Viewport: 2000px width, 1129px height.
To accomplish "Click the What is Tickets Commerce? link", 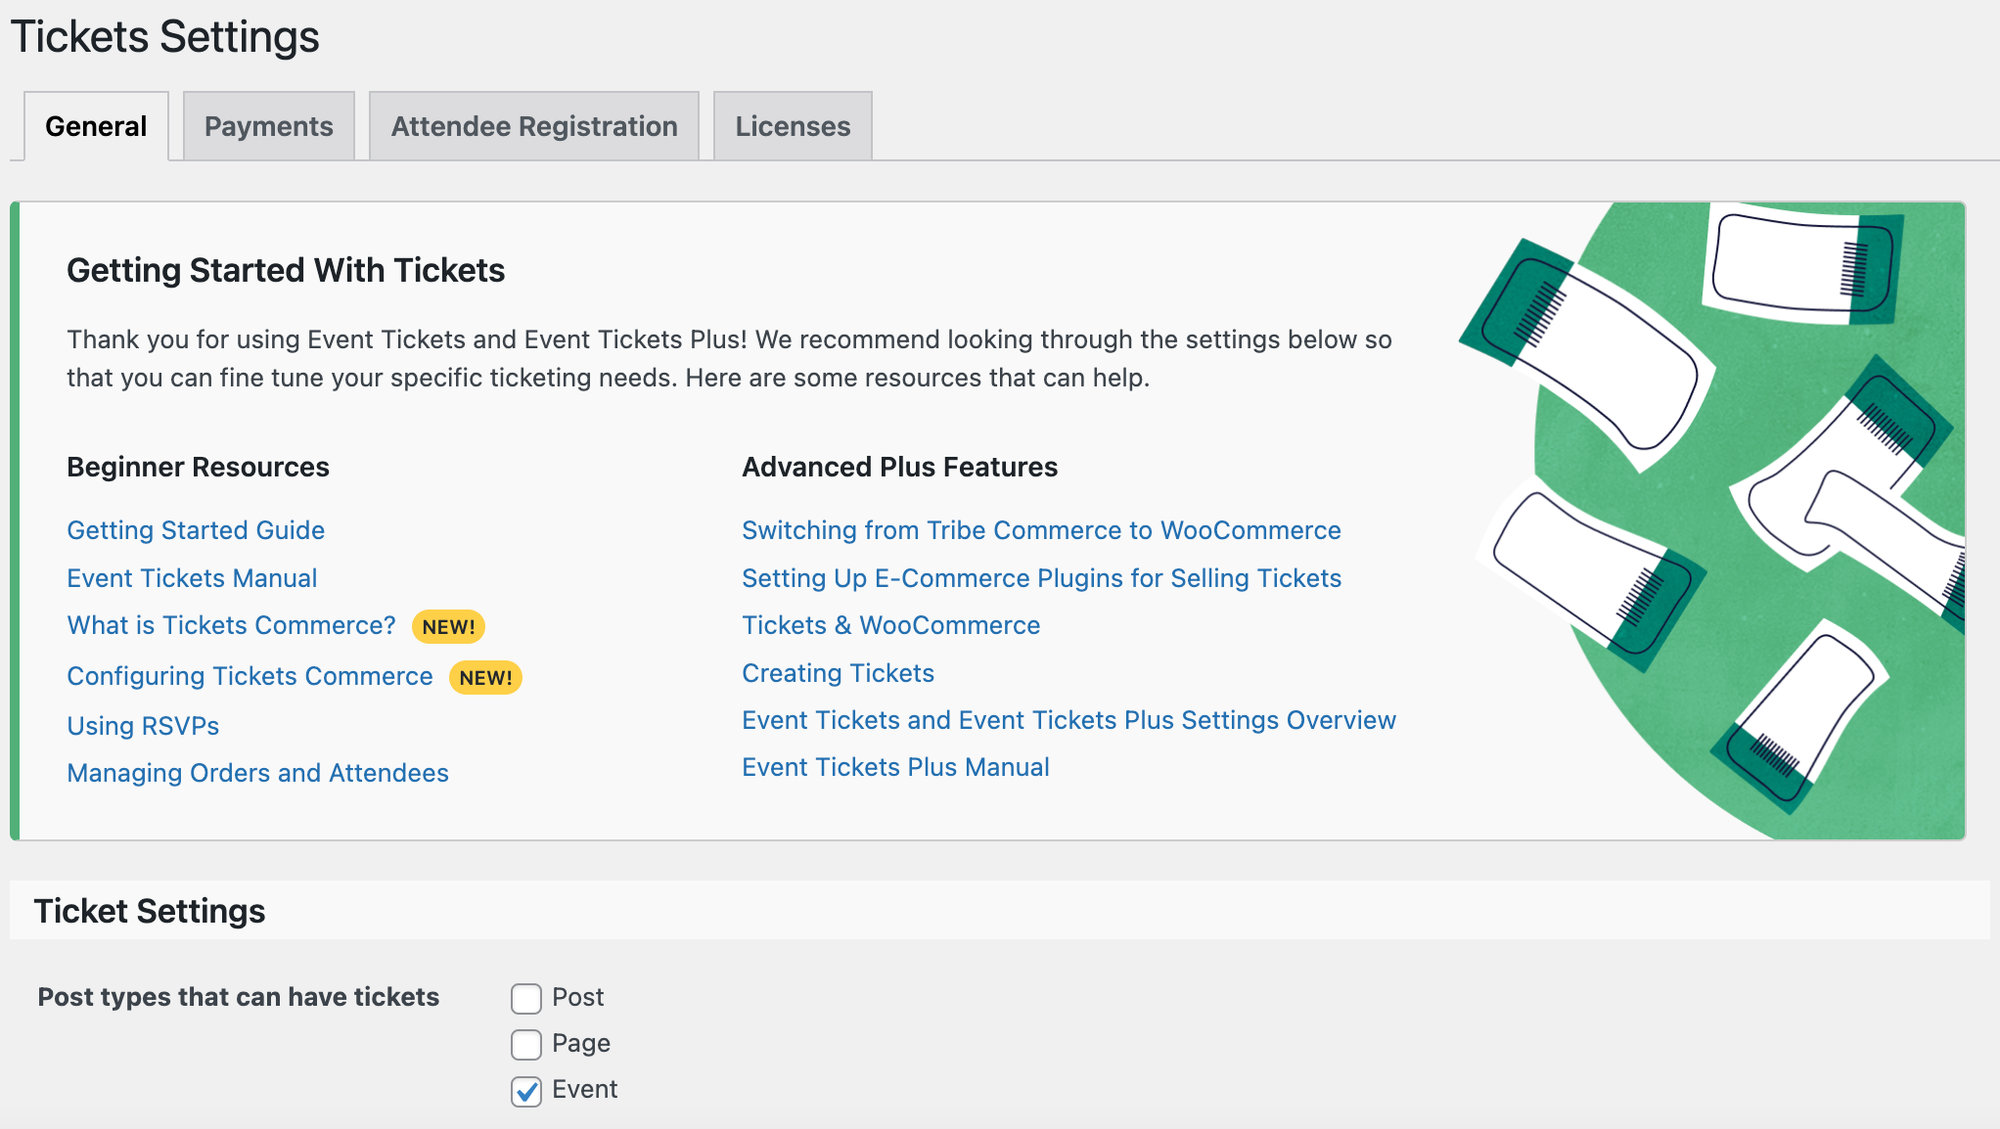I will 232,625.
